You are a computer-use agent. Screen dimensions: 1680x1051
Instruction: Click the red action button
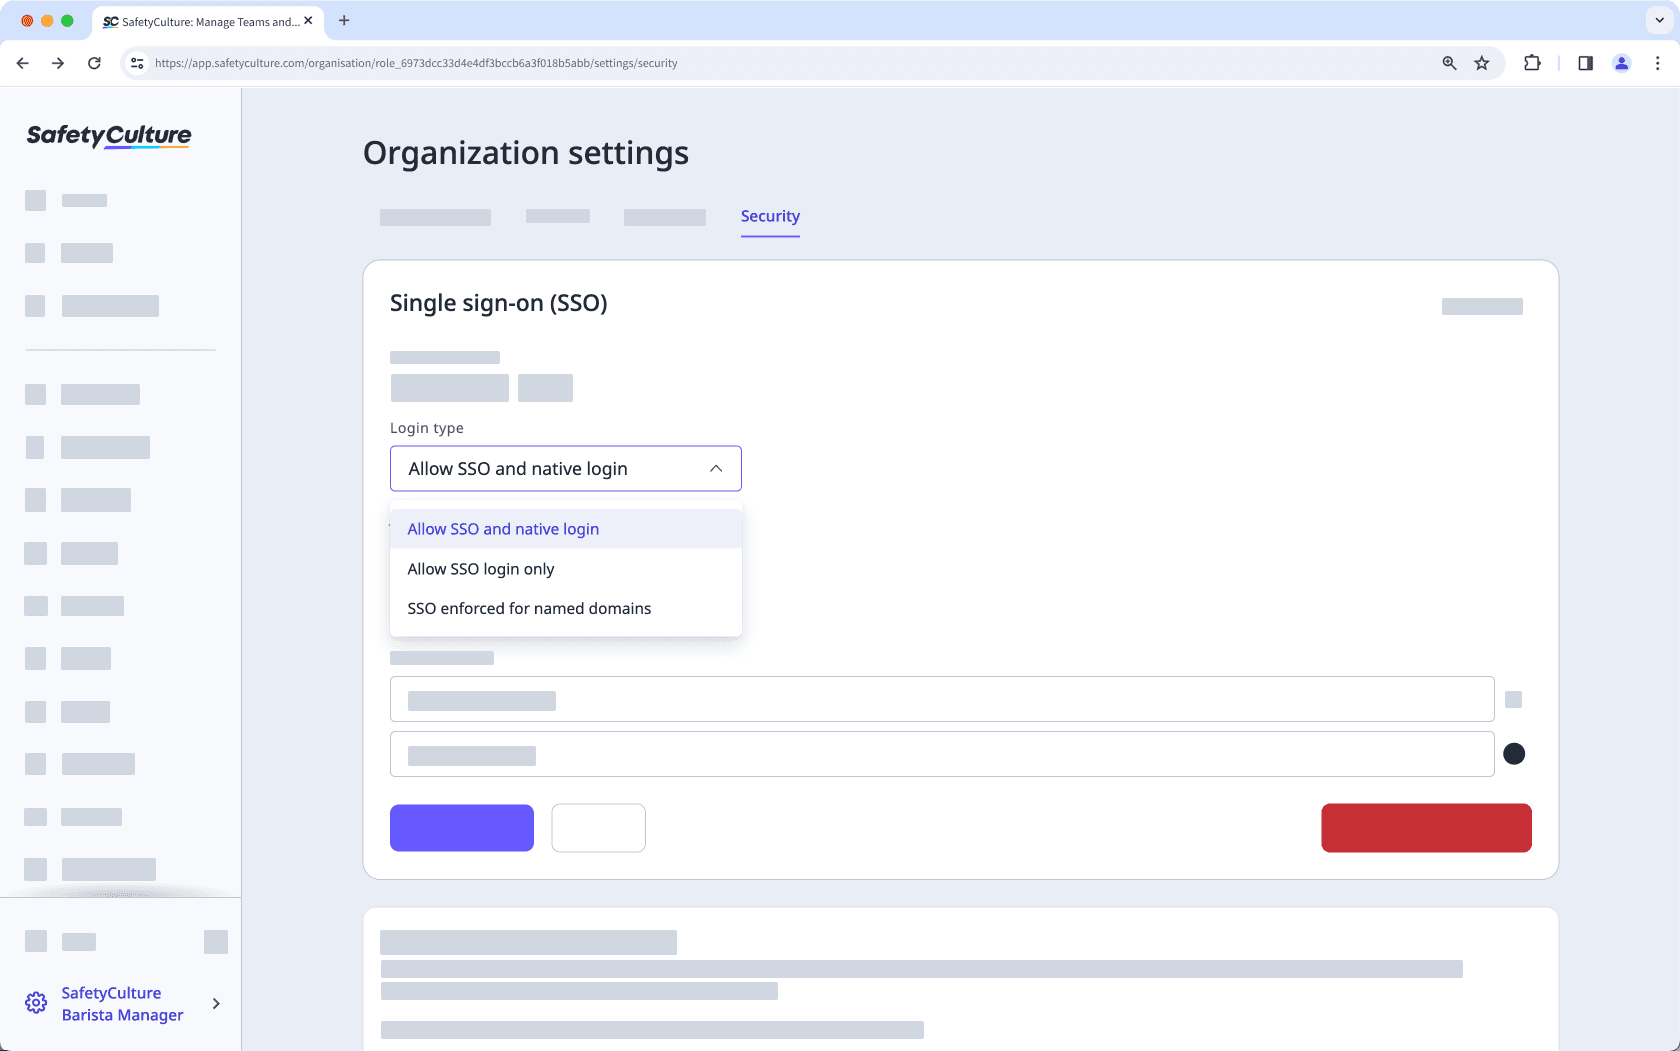(x=1426, y=827)
